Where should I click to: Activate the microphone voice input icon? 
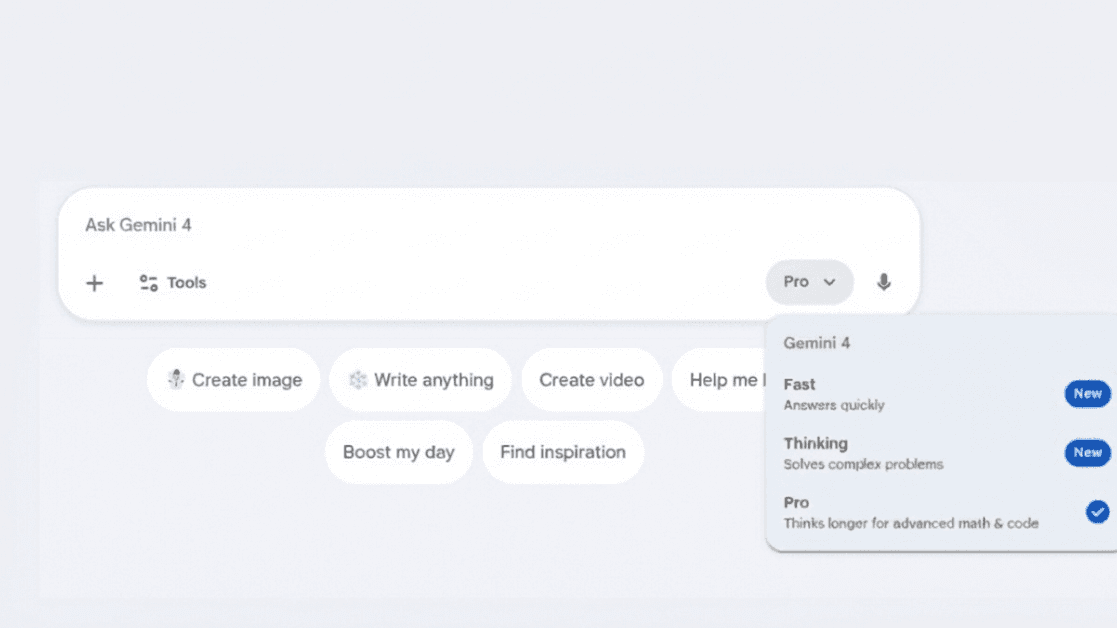click(x=883, y=283)
